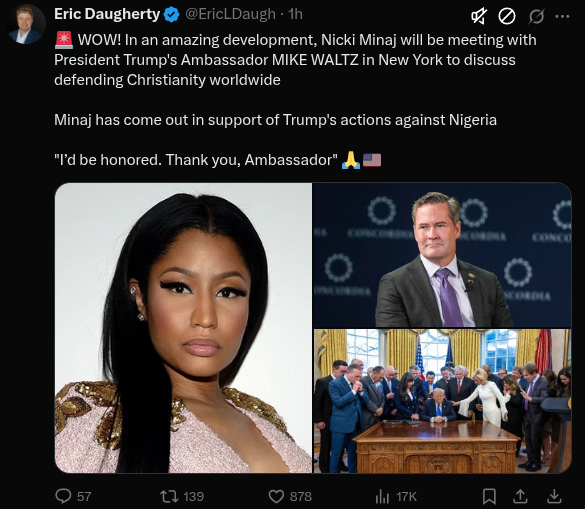This screenshot has height=509, width=585.
Task: Click the tweet text about Nigeria
Action: point(275,120)
